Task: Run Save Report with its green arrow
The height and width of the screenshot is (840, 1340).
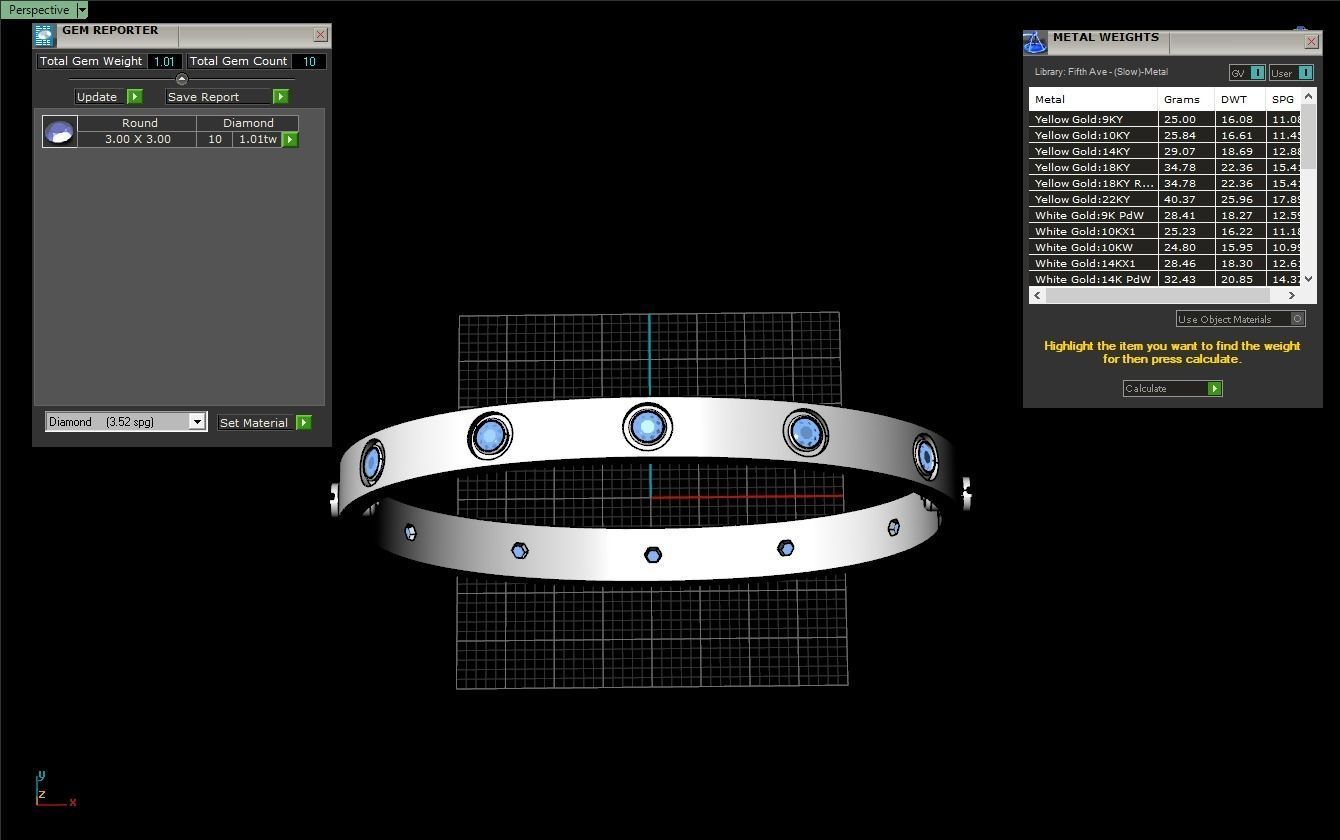Action: click(x=281, y=97)
